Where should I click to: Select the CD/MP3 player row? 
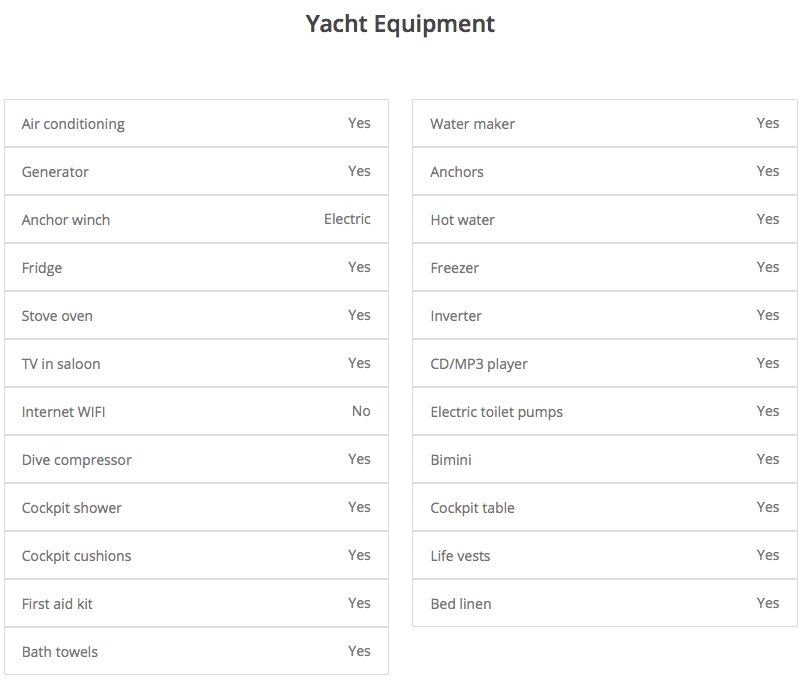pyautogui.click(x=605, y=364)
